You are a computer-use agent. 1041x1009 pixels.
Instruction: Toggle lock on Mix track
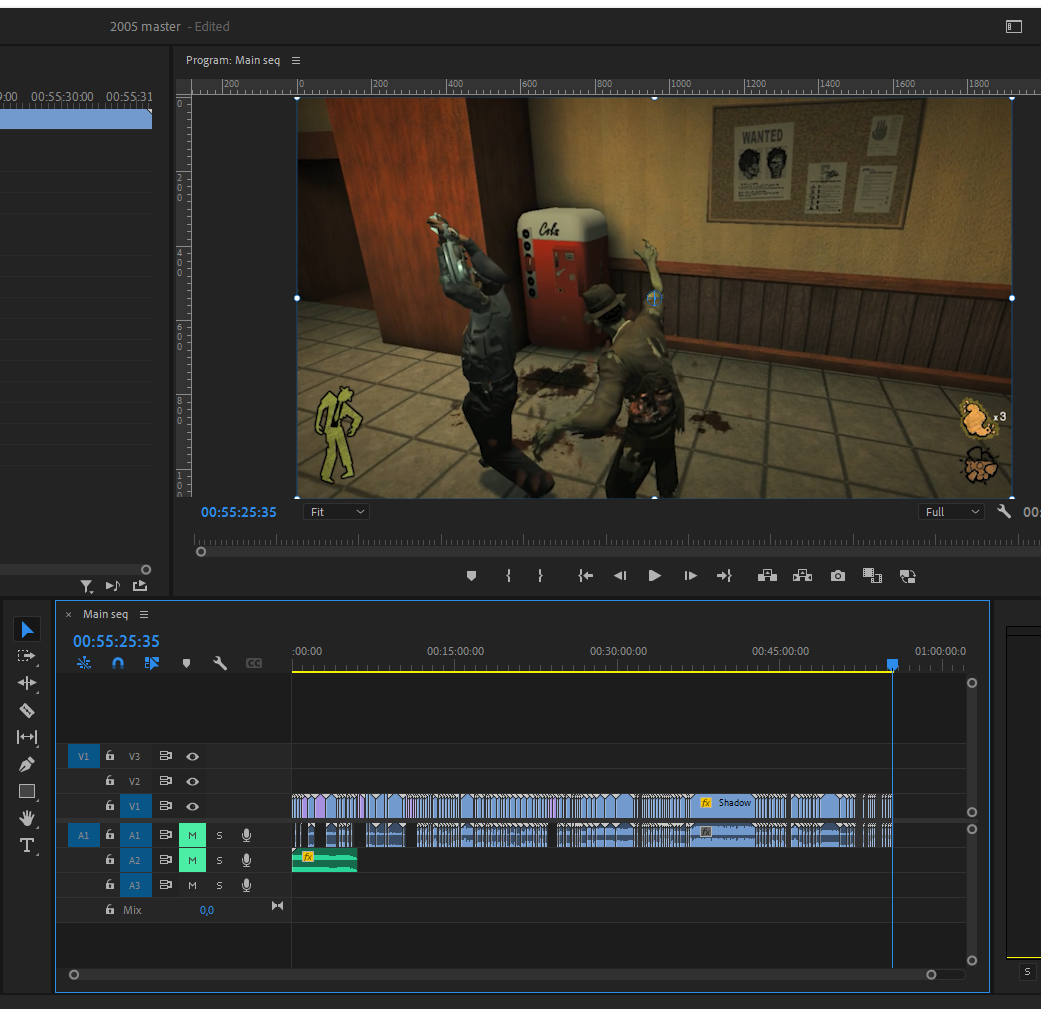pos(110,909)
